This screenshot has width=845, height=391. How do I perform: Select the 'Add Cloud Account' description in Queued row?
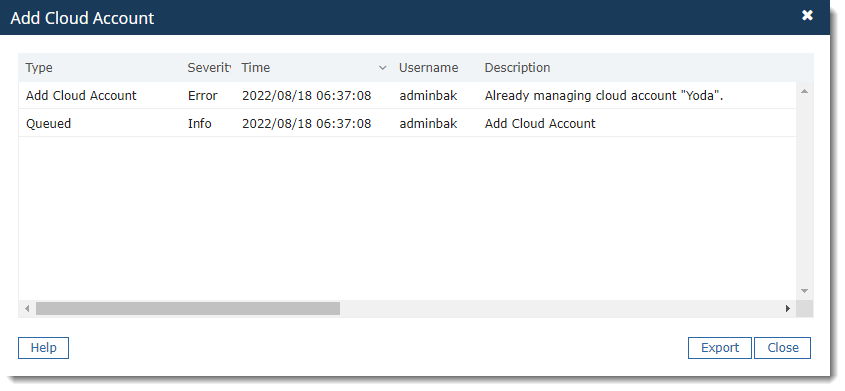point(540,124)
